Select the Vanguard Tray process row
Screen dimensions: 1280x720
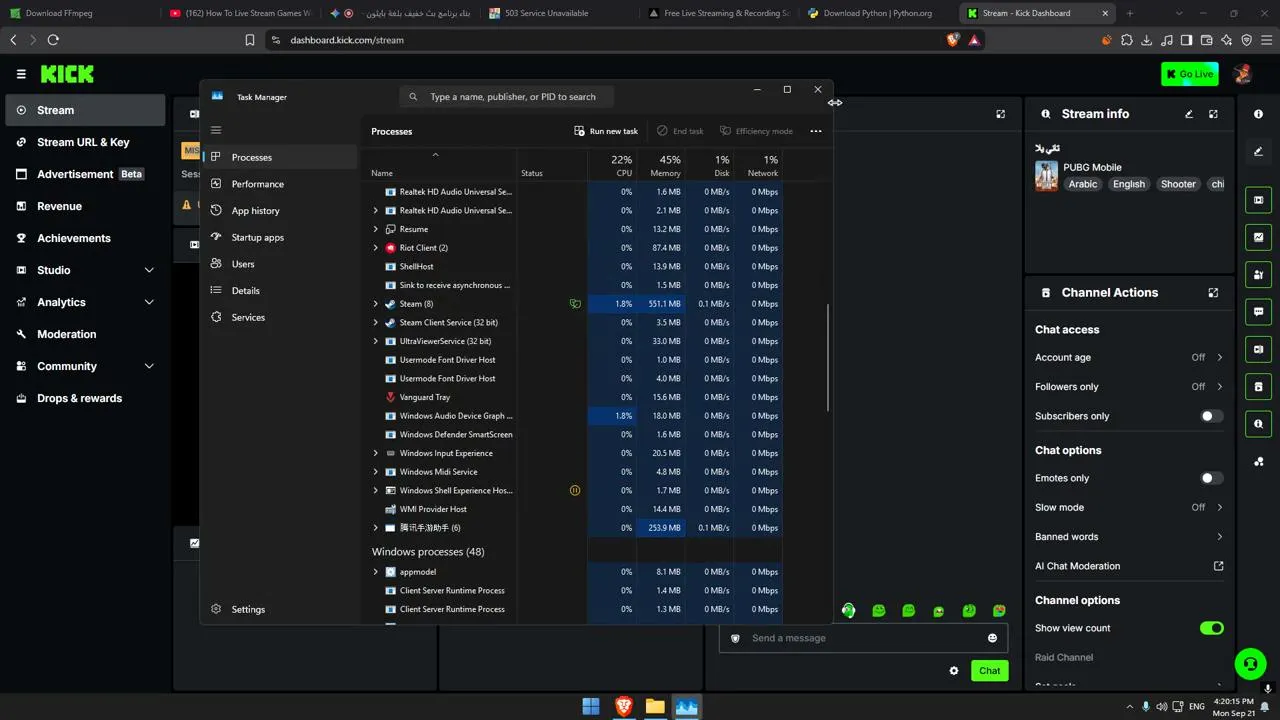(575, 397)
